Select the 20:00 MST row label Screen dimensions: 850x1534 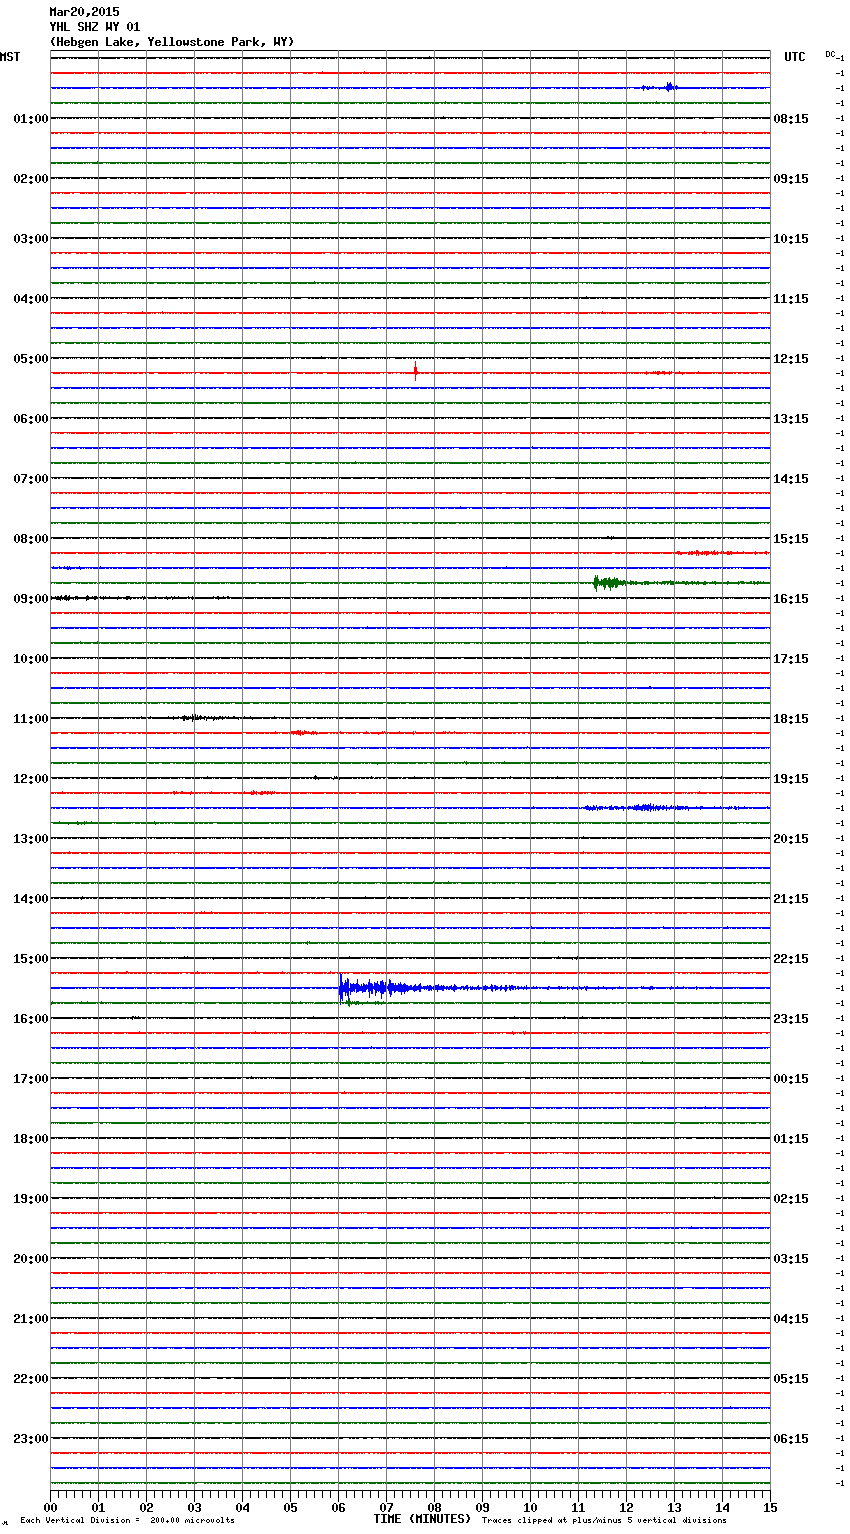tap(31, 1259)
